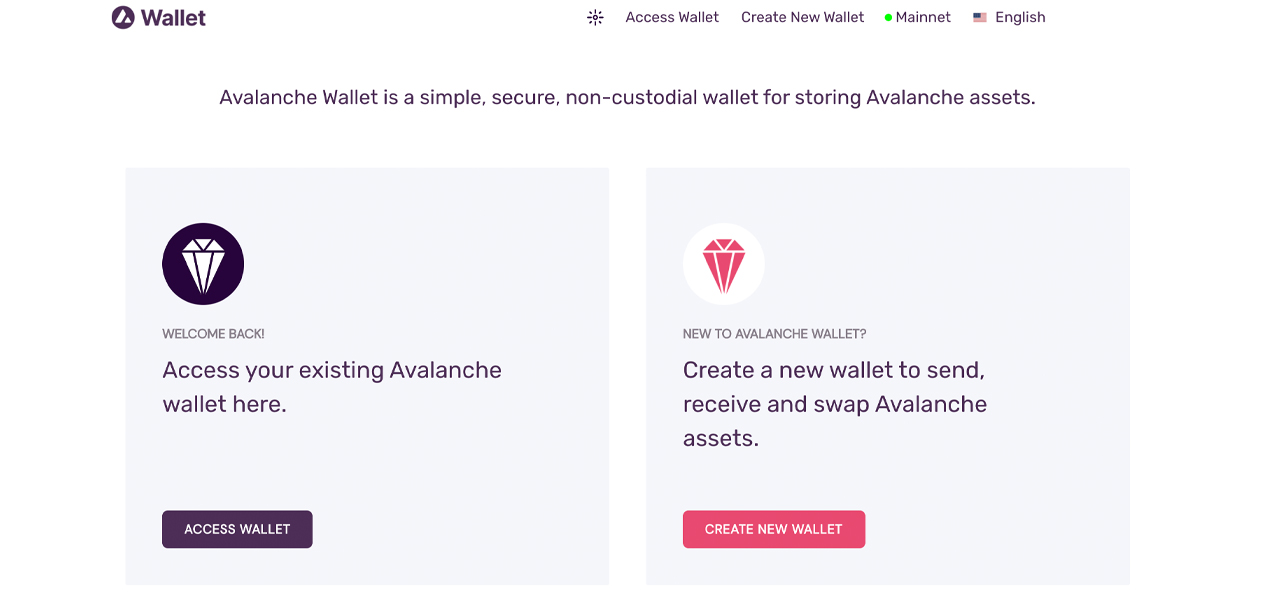Click the US flag language icon
The image size is (1280, 600).
980,17
